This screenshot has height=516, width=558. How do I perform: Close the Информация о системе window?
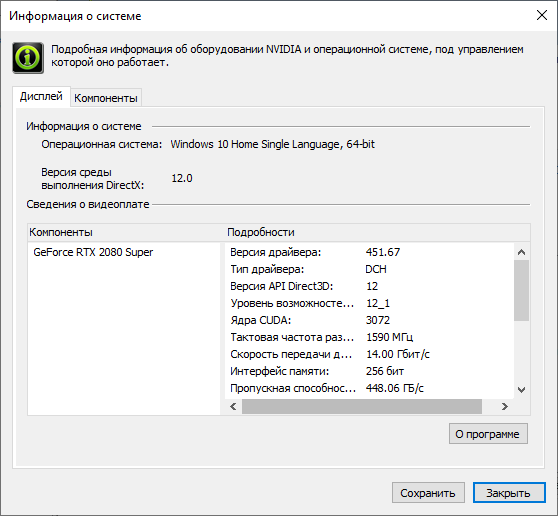coord(542,15)
